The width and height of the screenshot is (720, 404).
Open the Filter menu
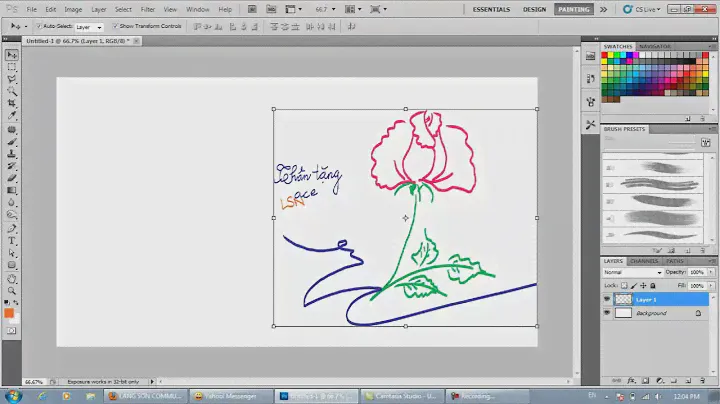147,9
